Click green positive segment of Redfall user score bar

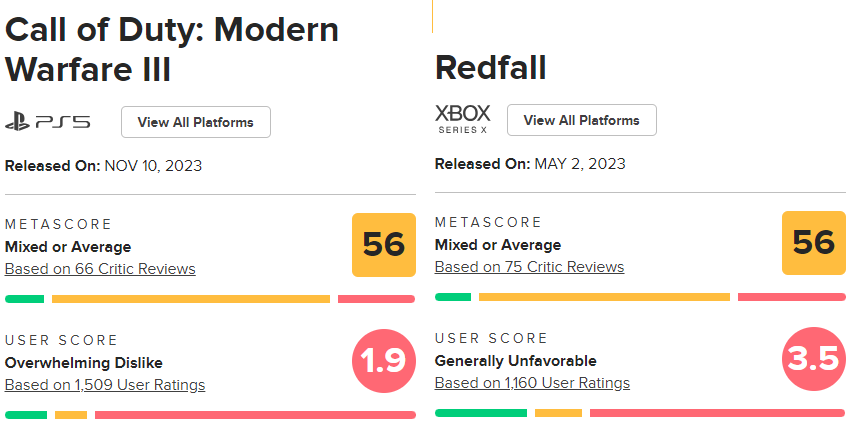pos(480,412)
